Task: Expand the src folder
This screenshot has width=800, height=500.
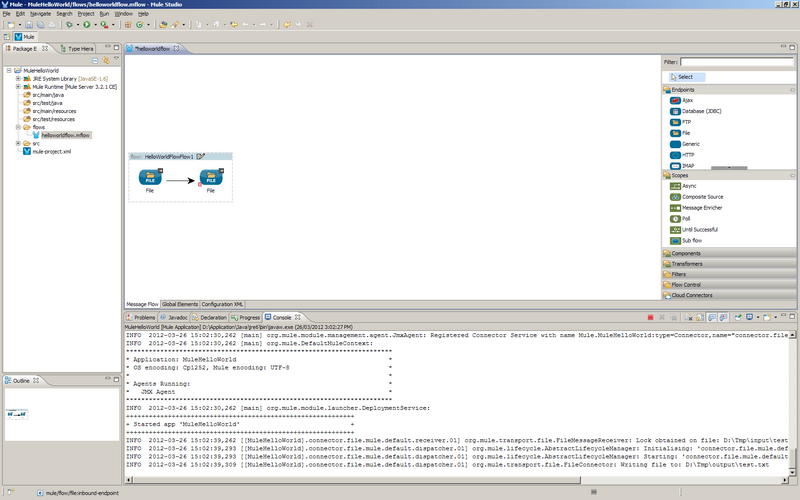Action: point(18,143)
